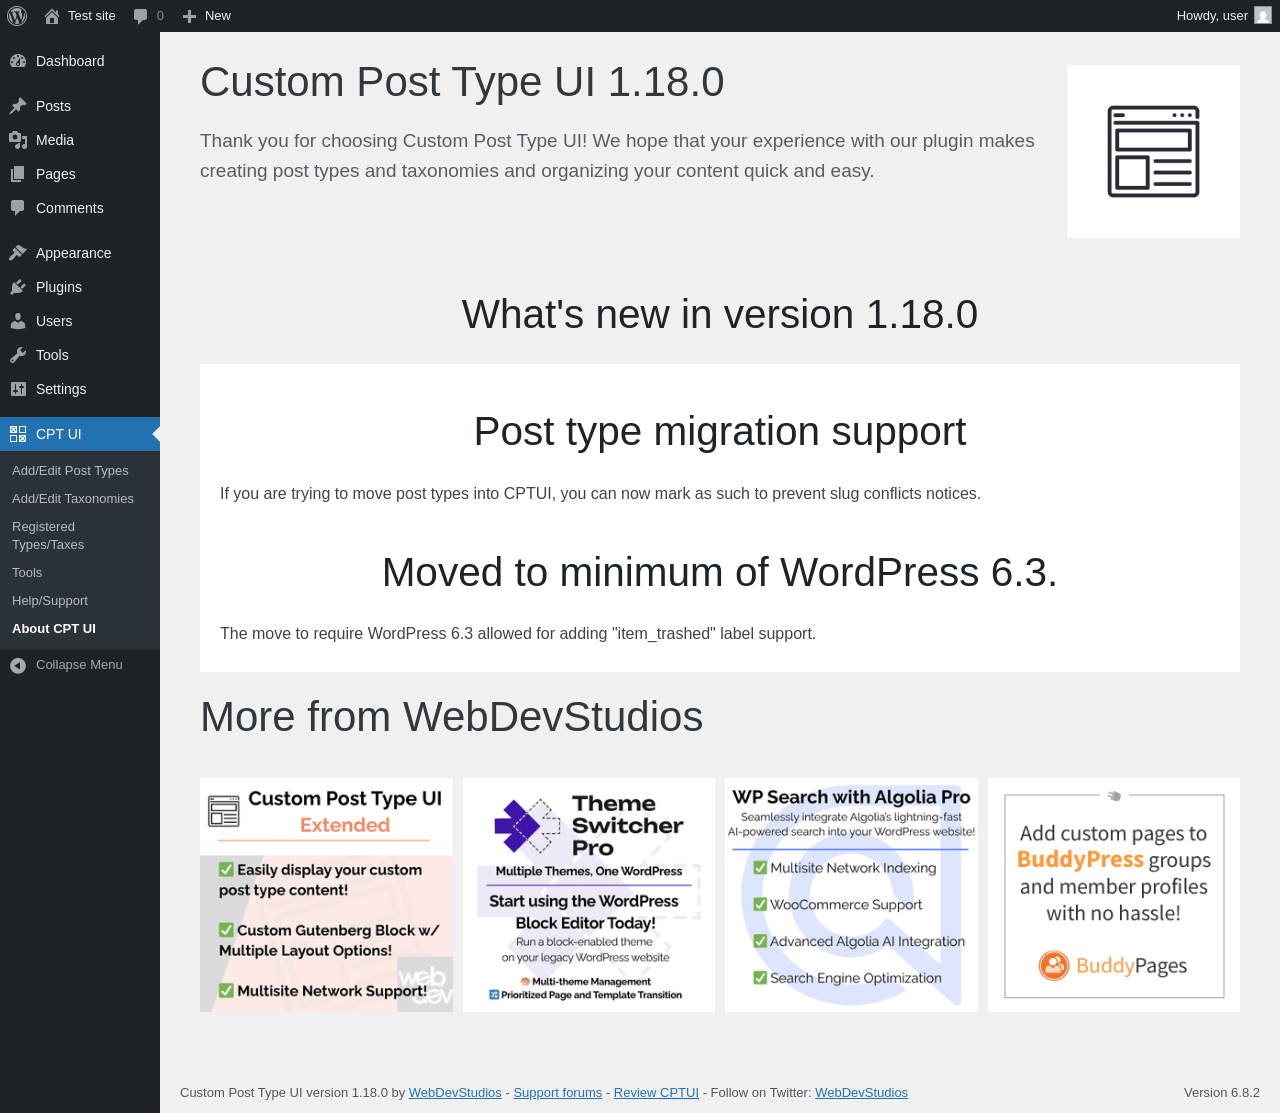Open the Support forums link

pos(558,1093)
